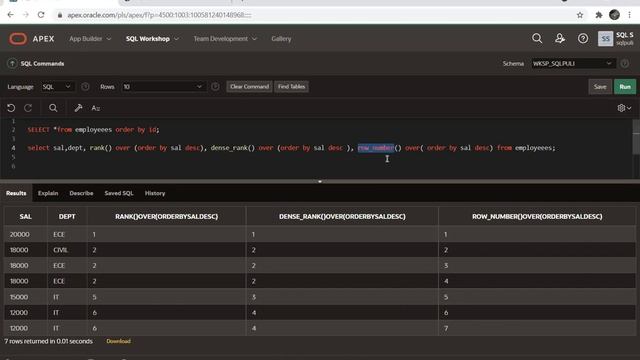The width and height of the screenshot is (640, 360).
Task: Click the Download link below results
Action: click(x=118, y=341)
